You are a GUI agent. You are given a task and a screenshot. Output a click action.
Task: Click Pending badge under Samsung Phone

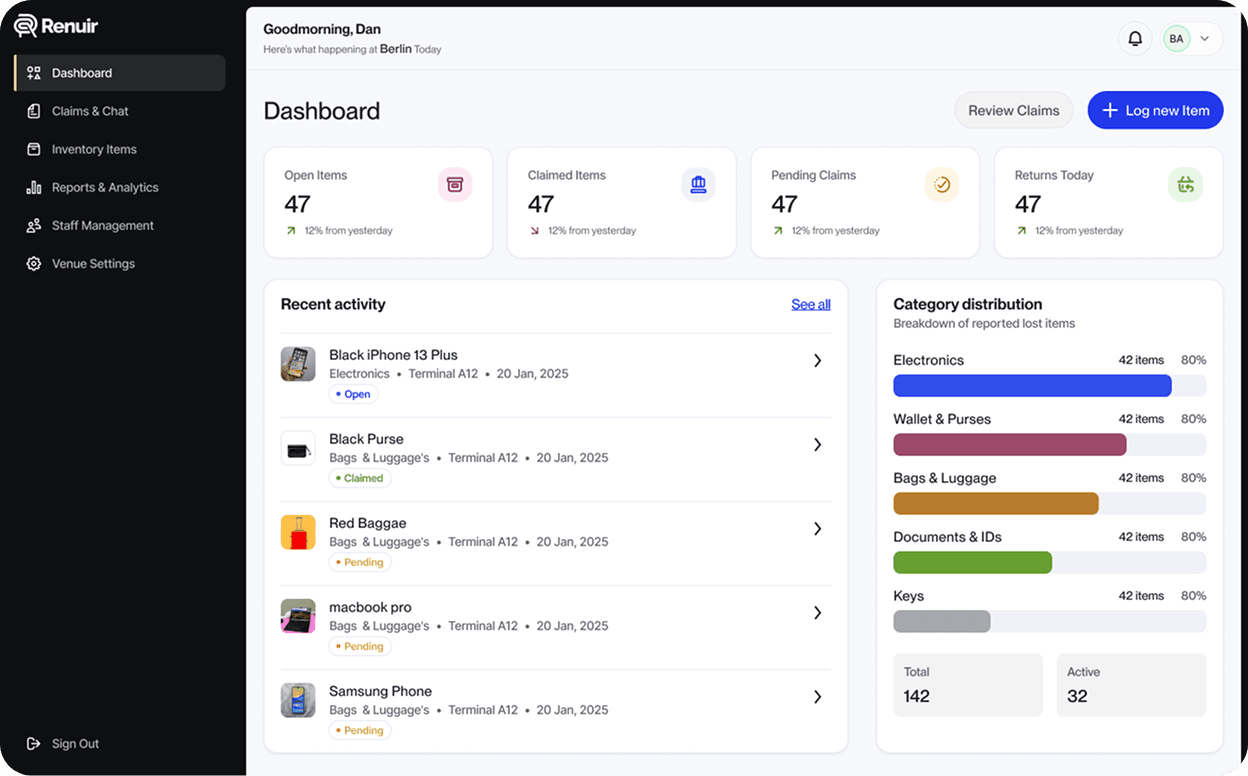(360, 730)
